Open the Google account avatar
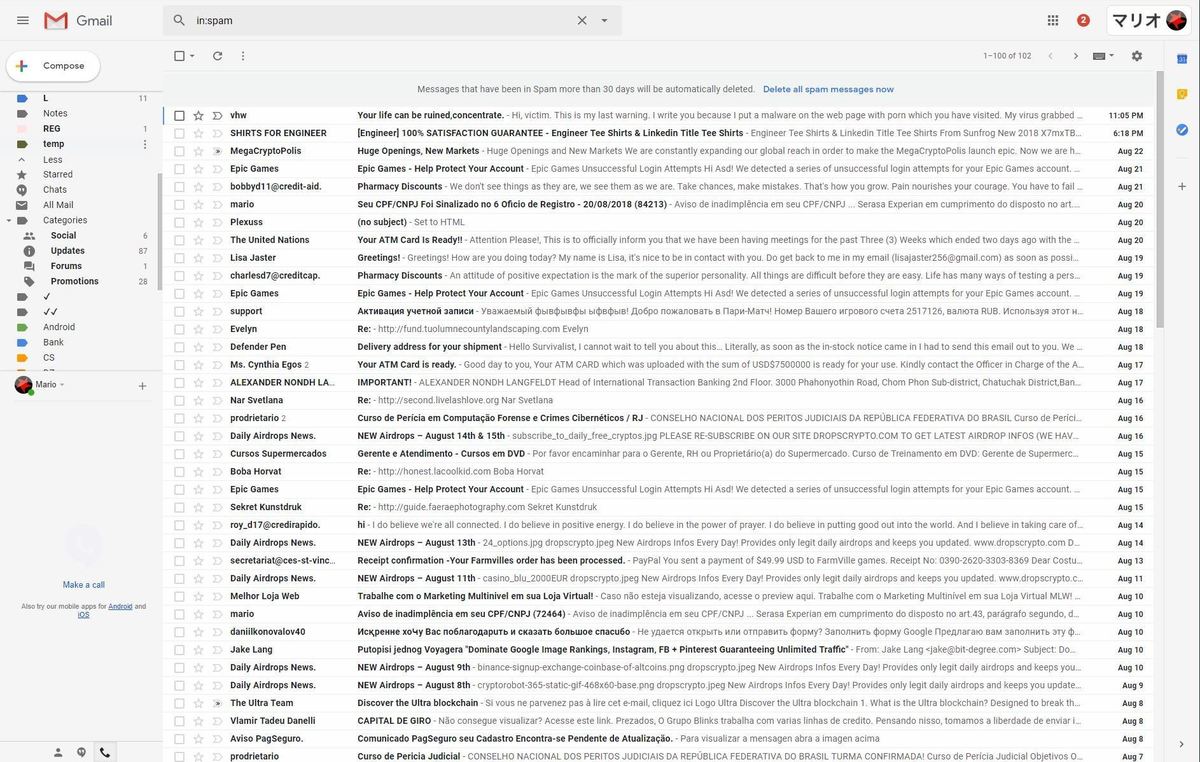 point(1176,20)
